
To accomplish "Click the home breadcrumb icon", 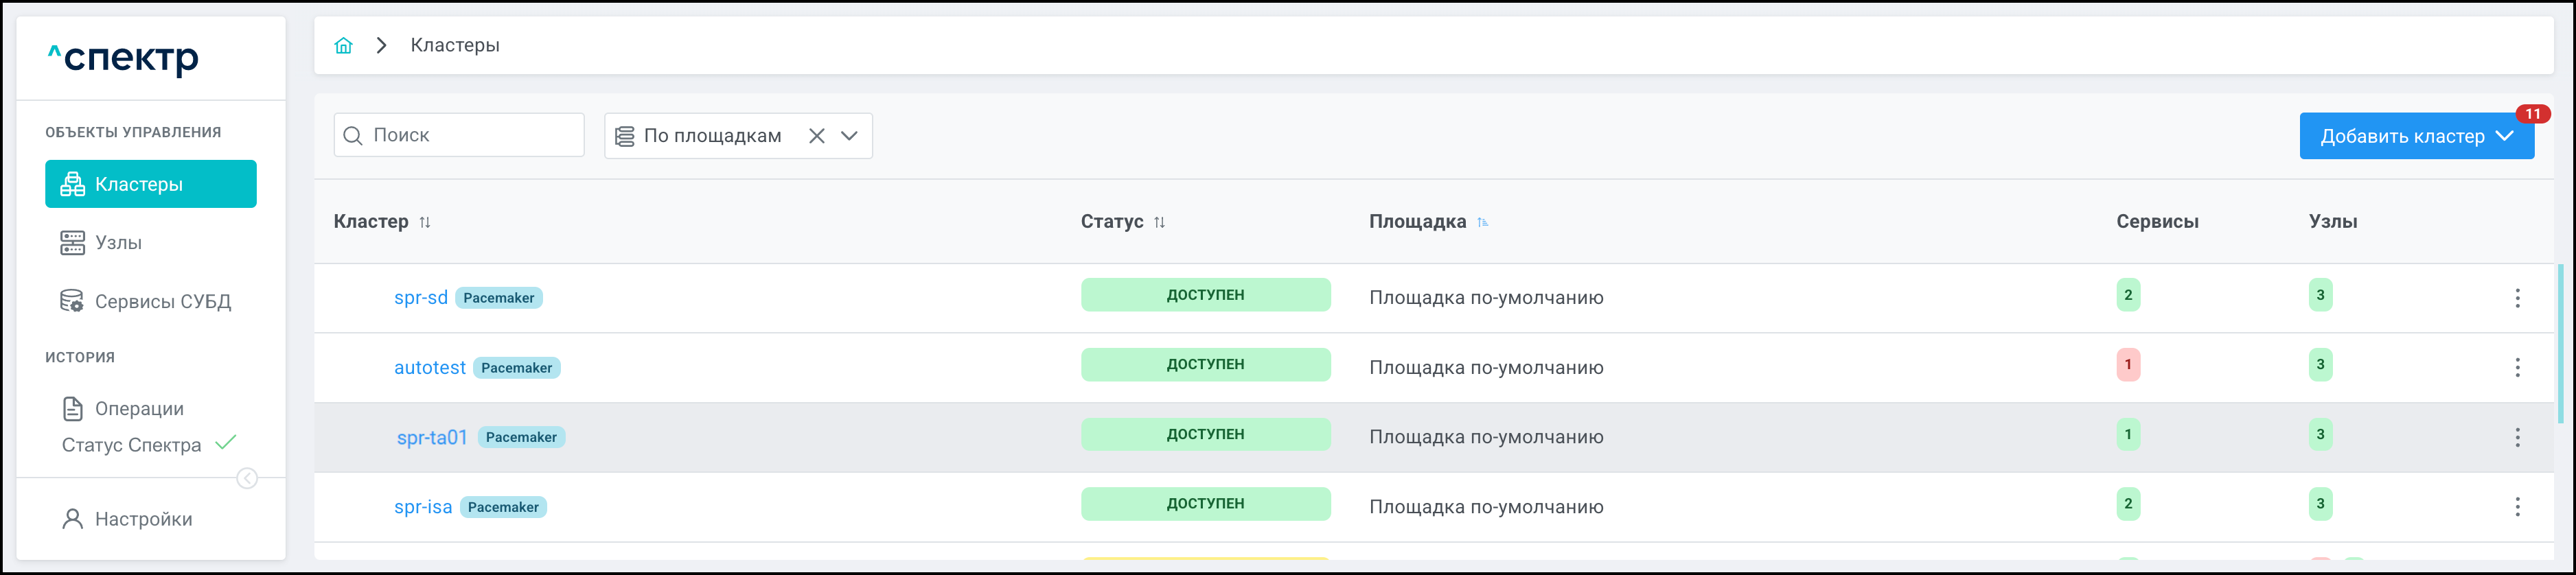I will pos(343,45).
